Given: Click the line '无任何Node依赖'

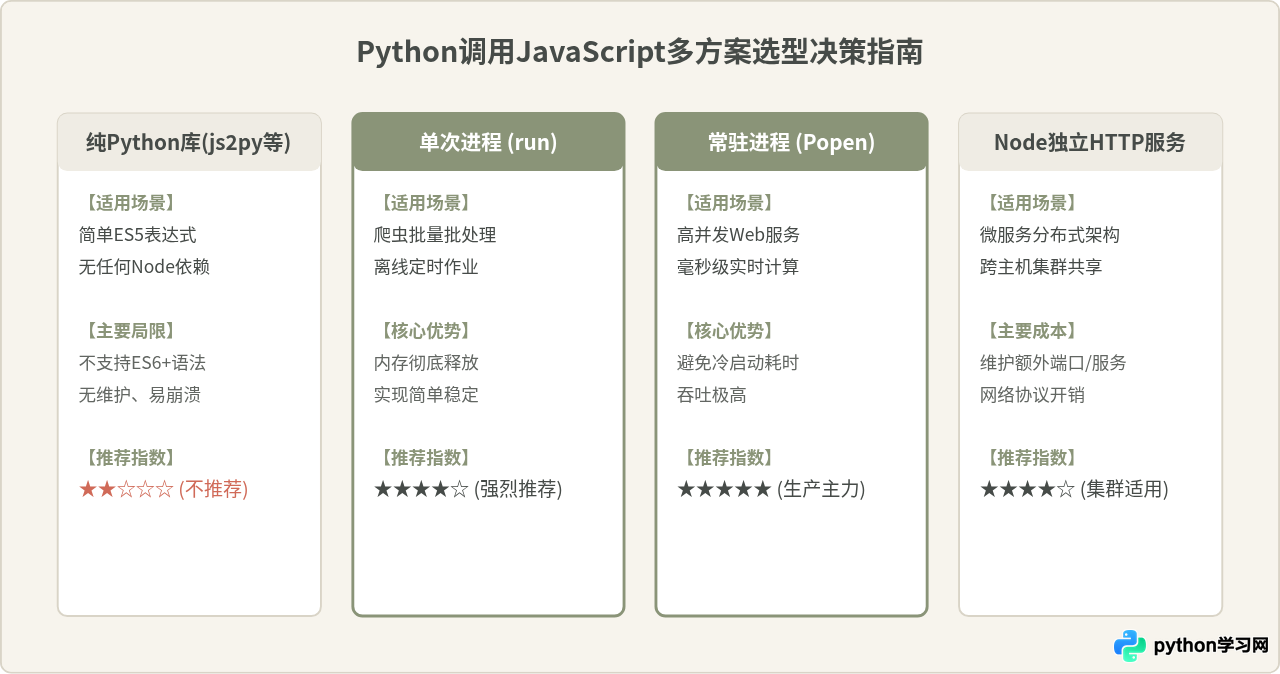Looking at the screenshot, I should point(144,267).
